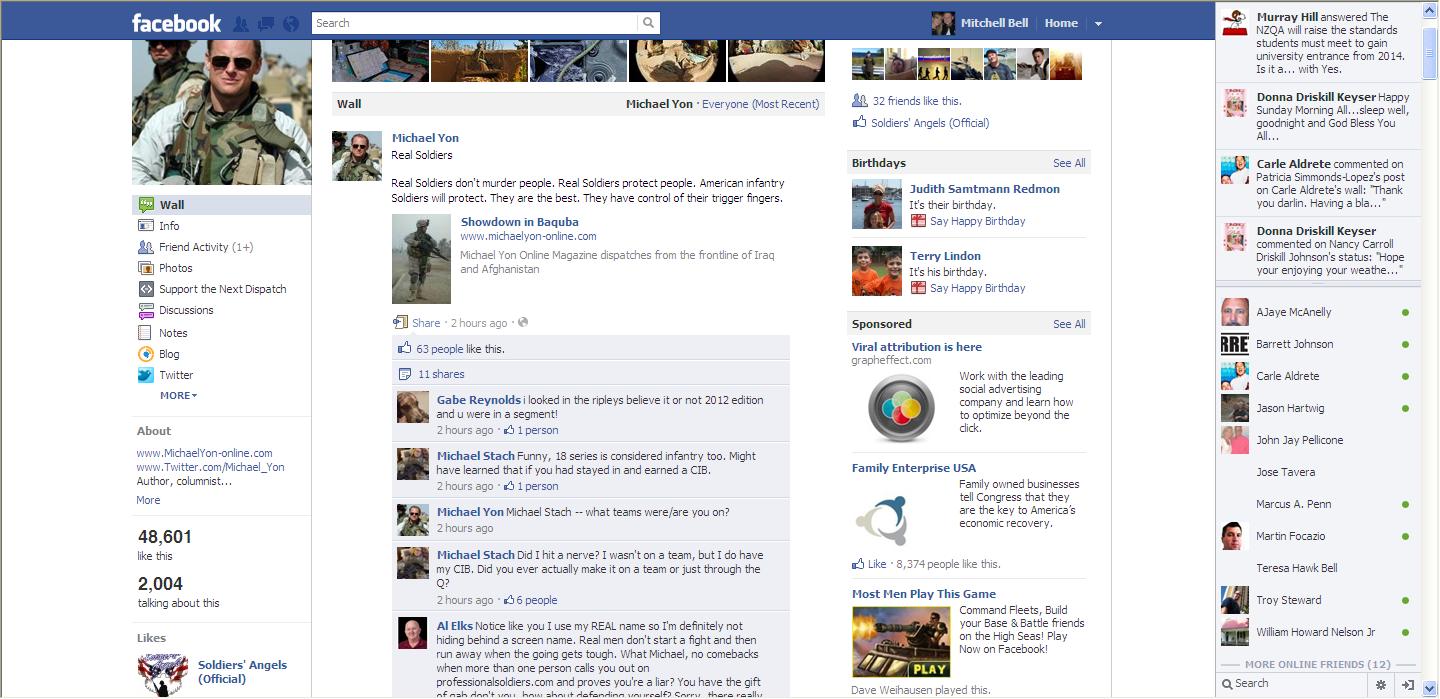Viewport: 1440px width, 699px height.
Task: Open the Discussions page tab
Action: tap(186, 310)
